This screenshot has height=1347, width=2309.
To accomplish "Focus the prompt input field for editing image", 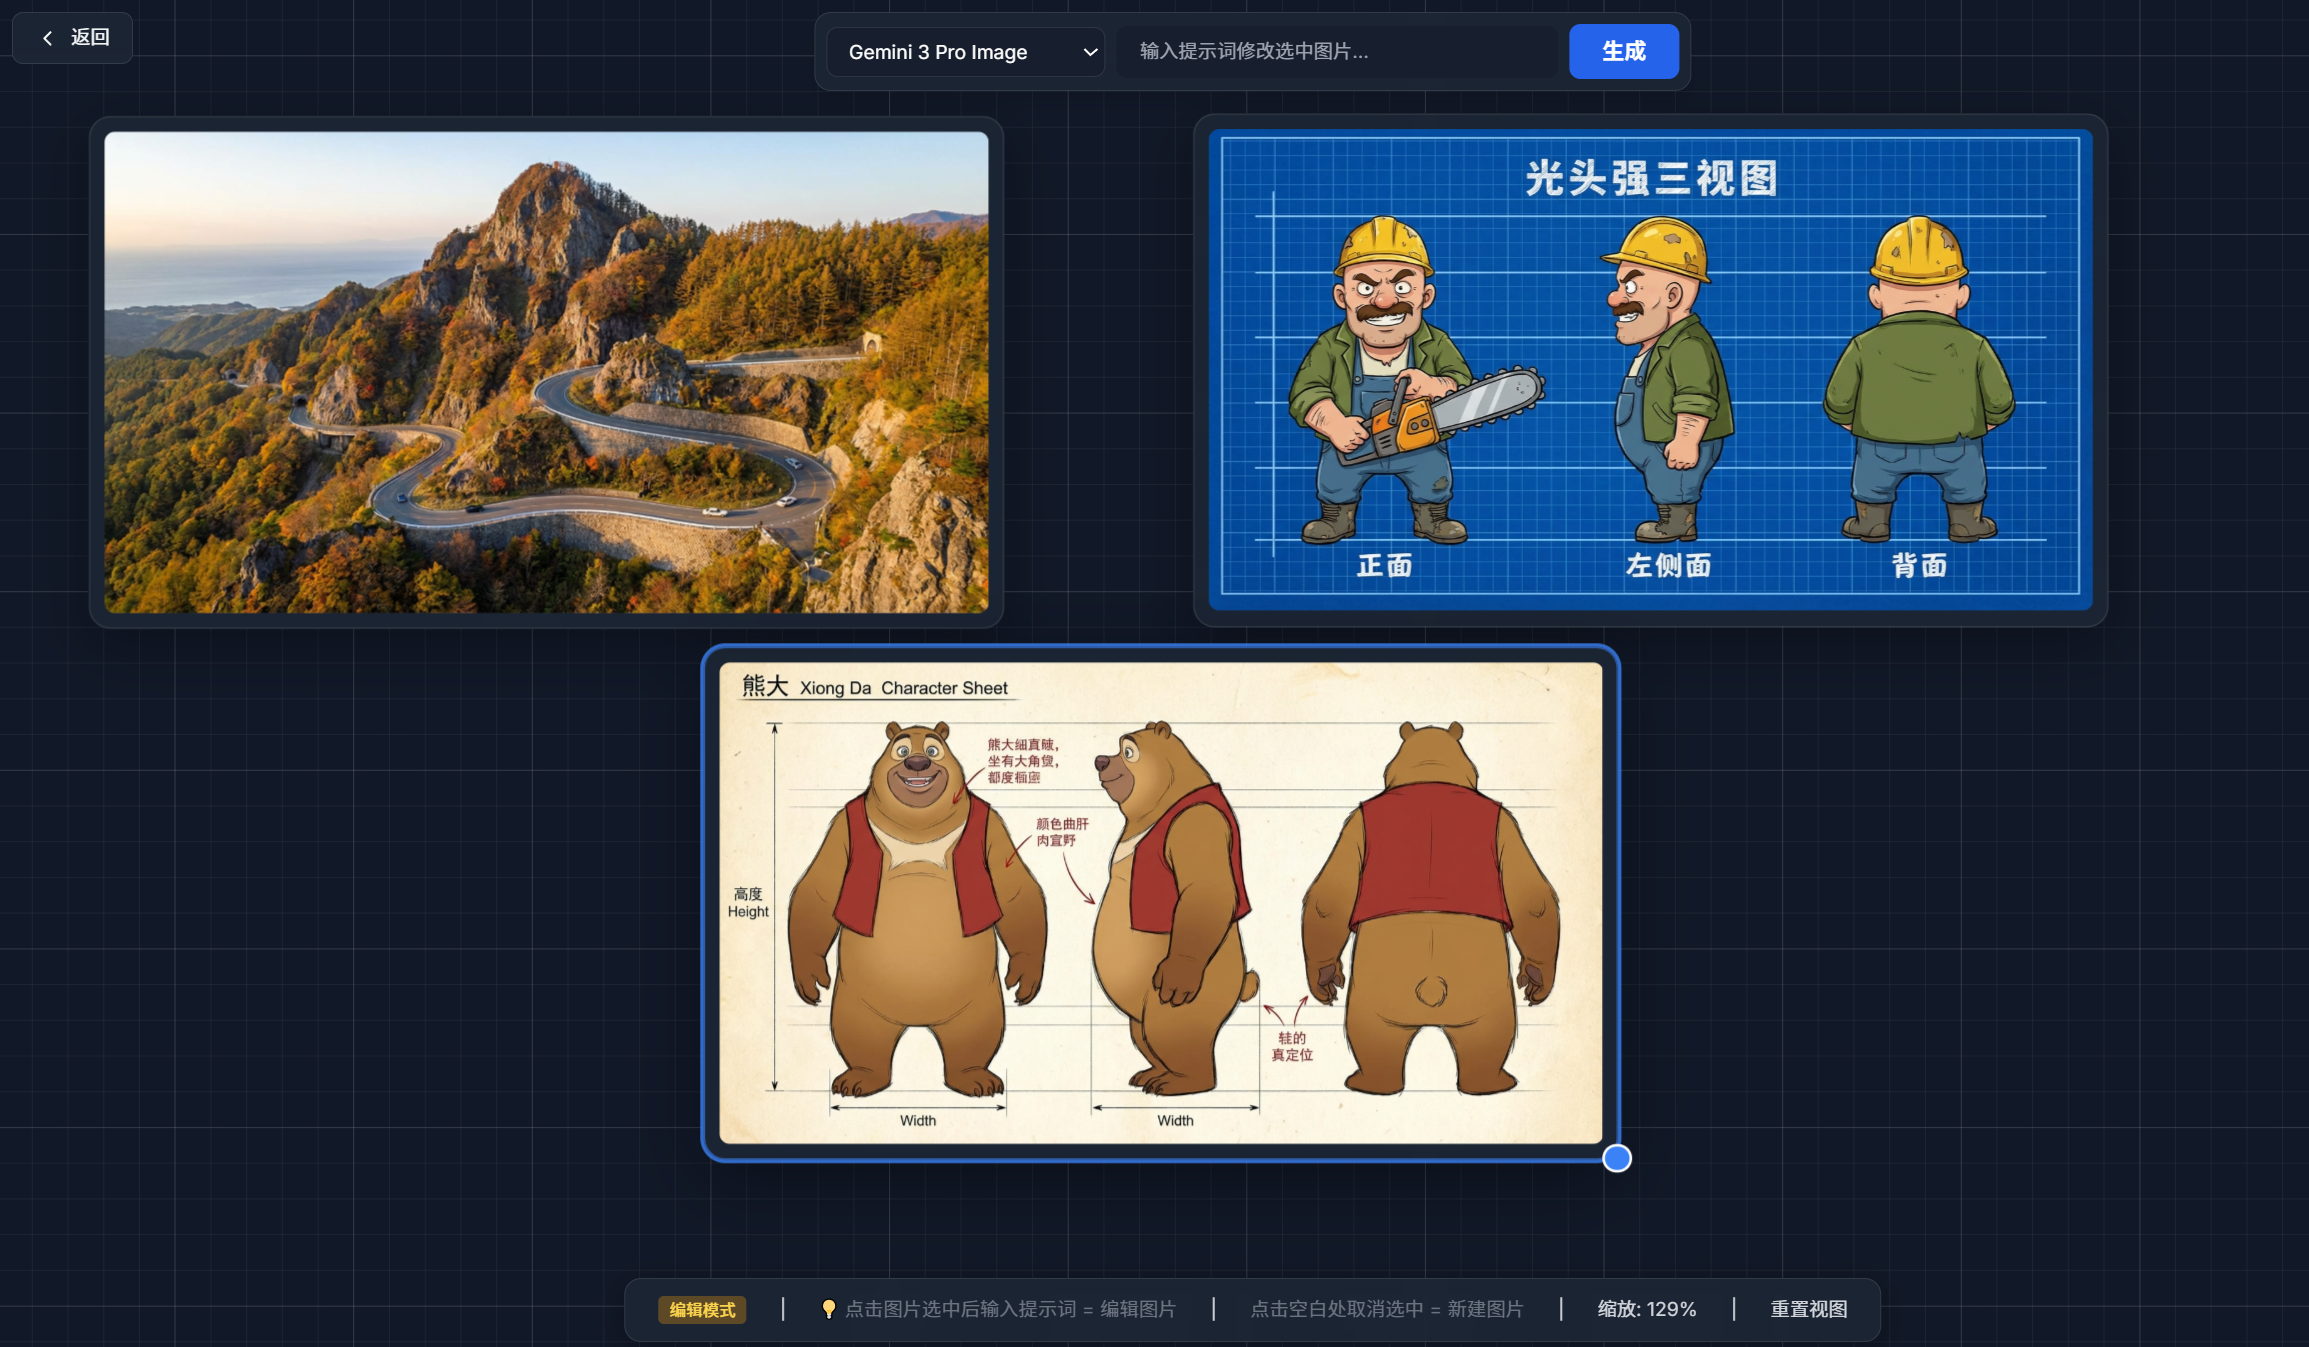I will [1336, 51].
